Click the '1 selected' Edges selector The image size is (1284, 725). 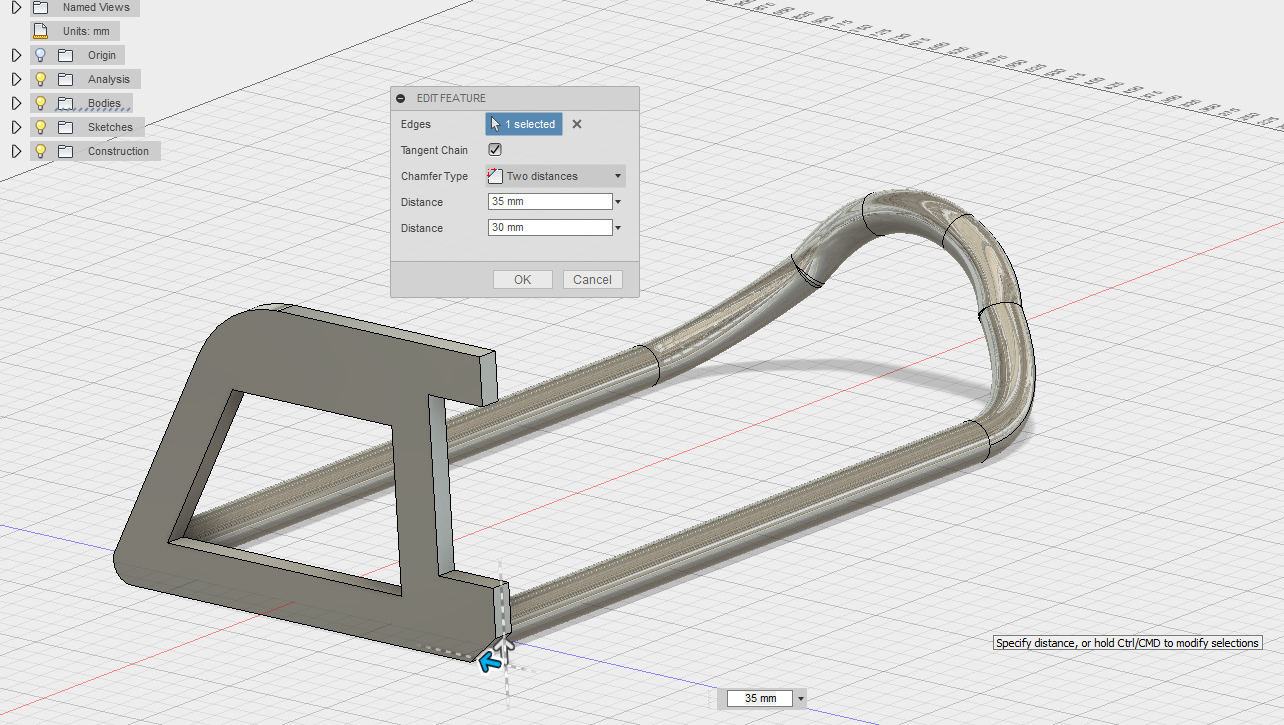click(524, 124)
